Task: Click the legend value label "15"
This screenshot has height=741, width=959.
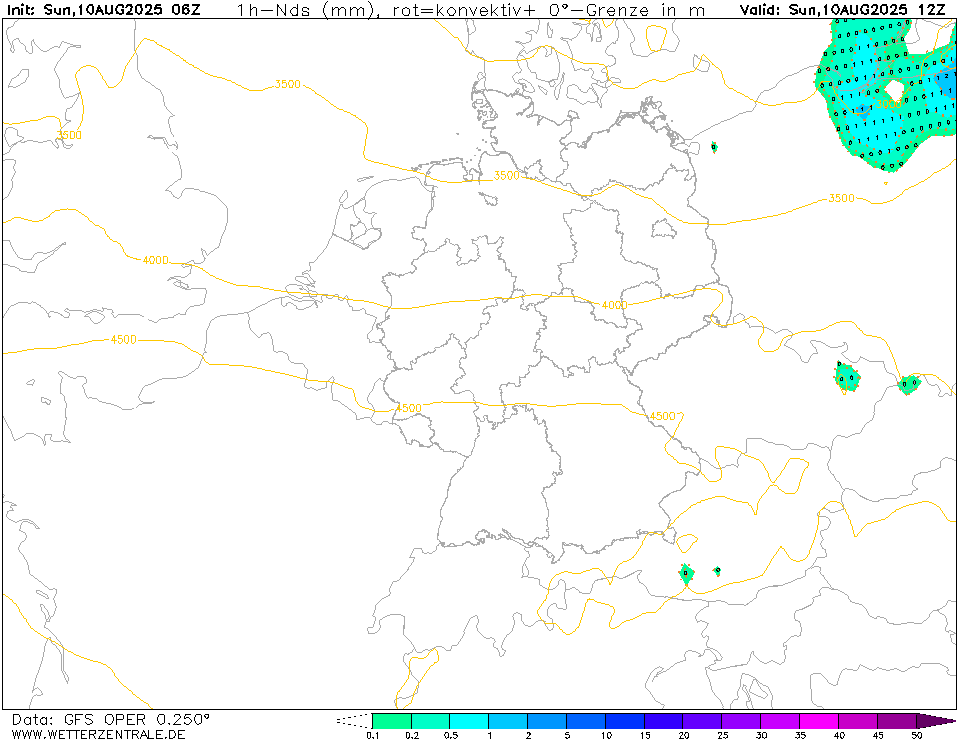Action: (645, 735)
